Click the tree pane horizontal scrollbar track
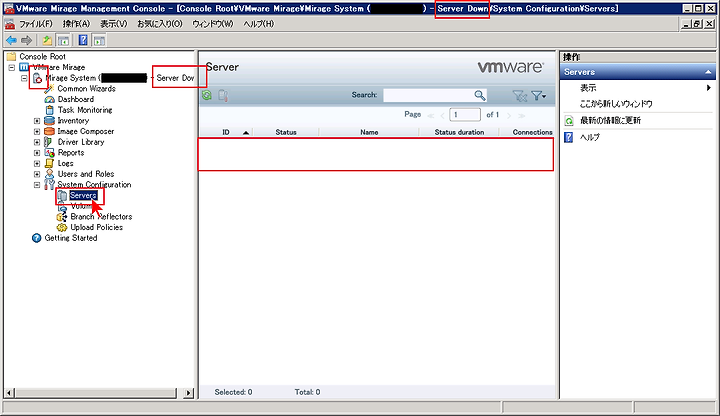 coord(96,393)
